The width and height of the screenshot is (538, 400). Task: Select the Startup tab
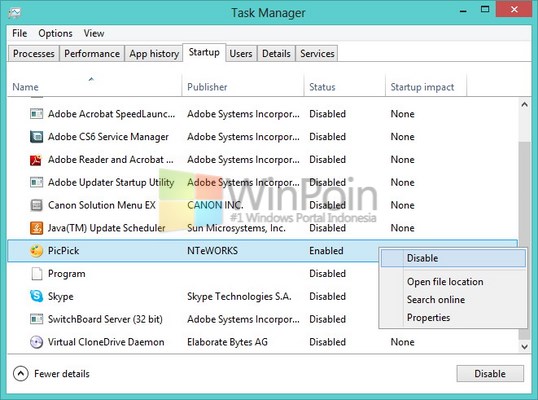(x=204, y=52)
